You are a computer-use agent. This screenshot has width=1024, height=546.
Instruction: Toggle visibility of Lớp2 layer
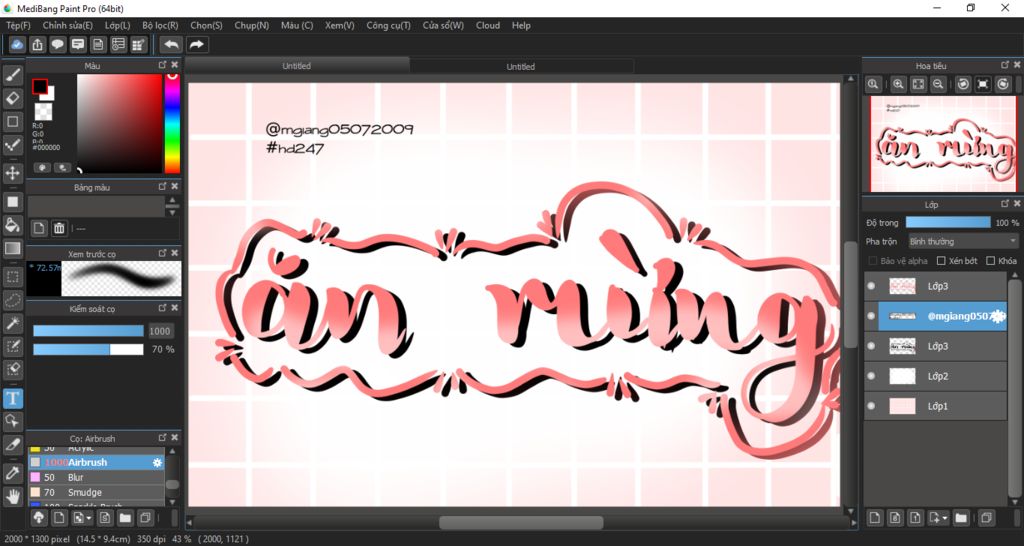[871, 376]
